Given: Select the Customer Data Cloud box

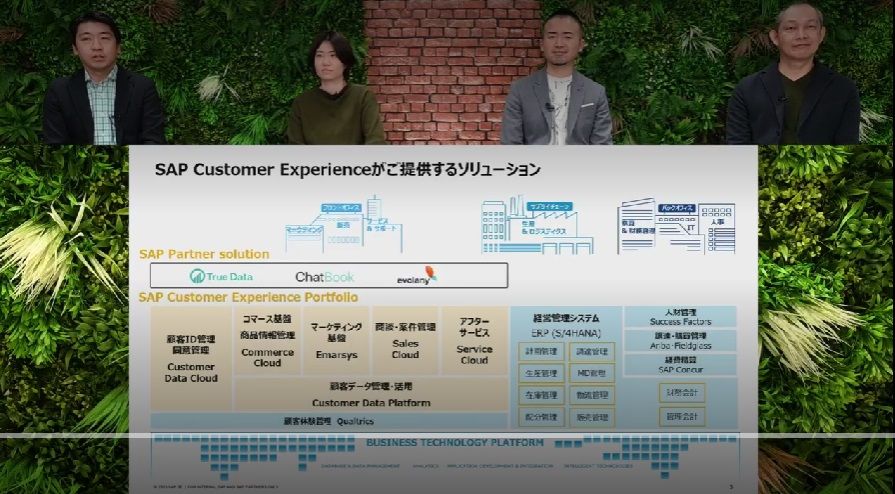Looking at the screenshot, I should point(191,359).
